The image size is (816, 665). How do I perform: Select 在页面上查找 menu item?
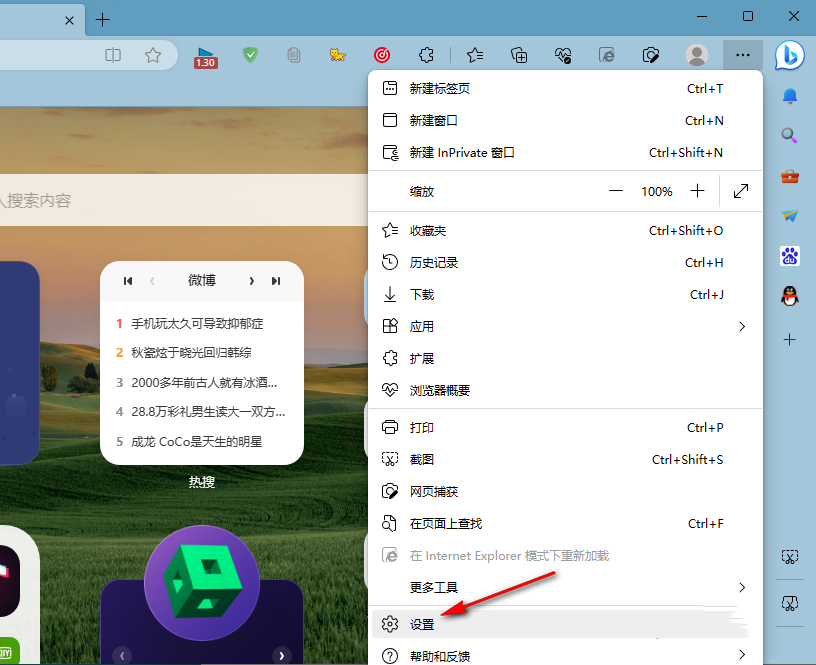[x=565, y=523]
